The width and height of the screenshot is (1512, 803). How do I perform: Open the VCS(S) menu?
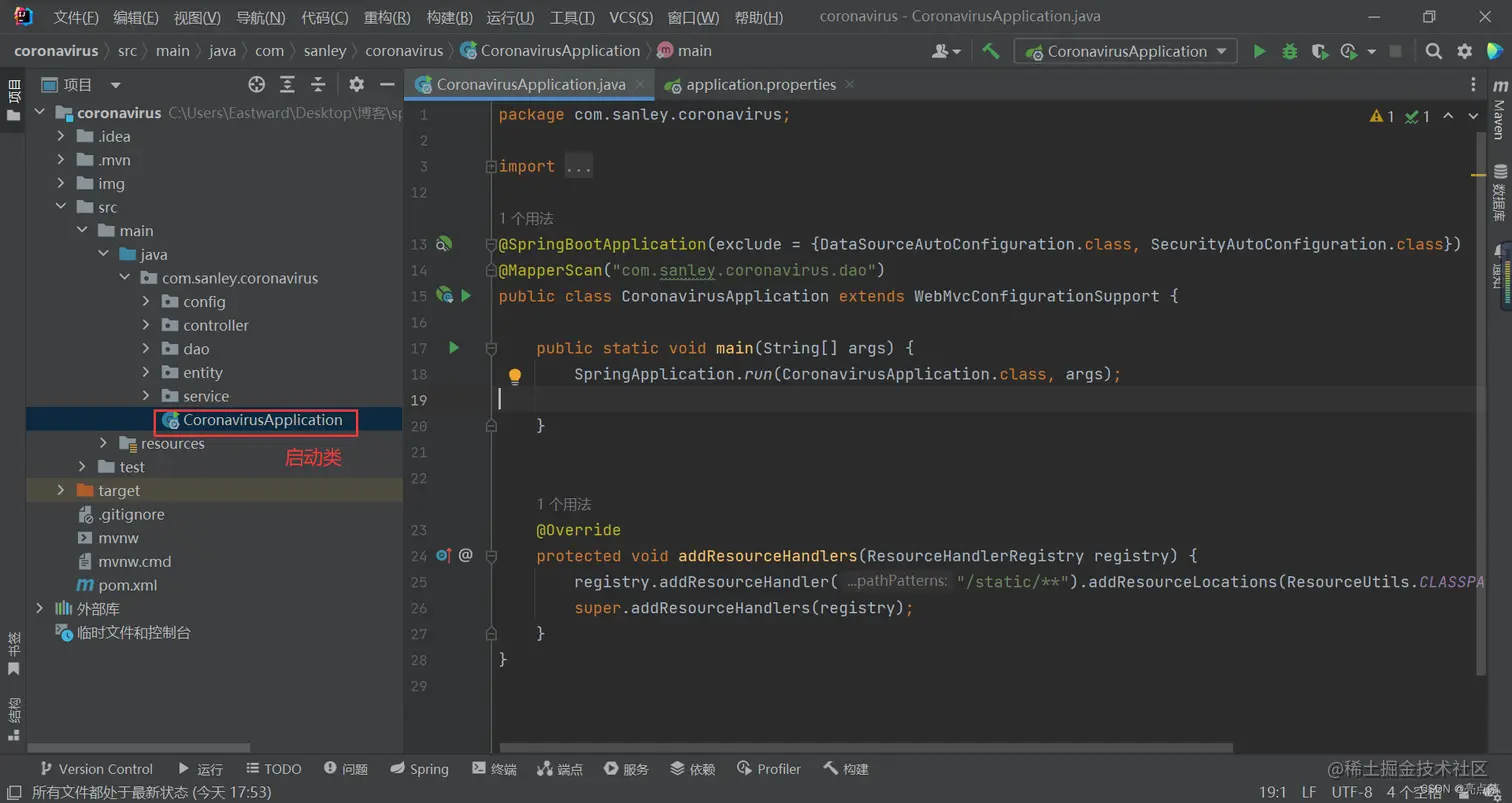tap(631, 18)
